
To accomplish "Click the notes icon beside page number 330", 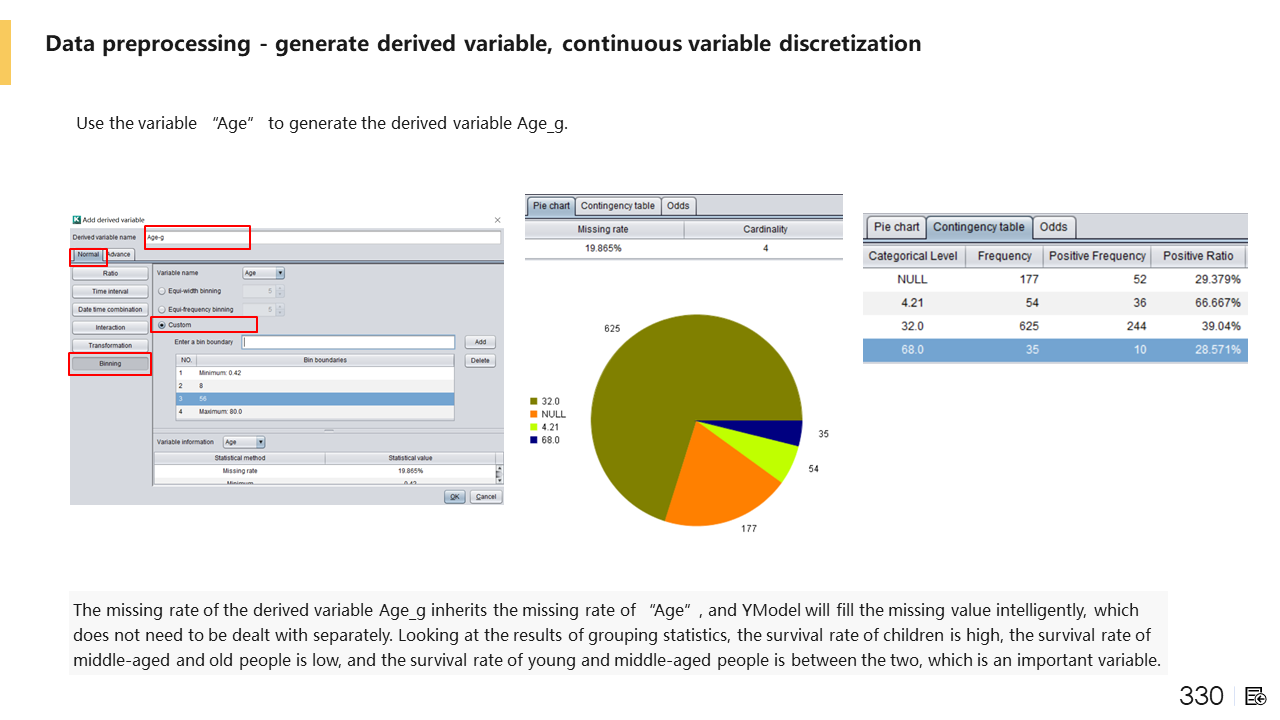I will [x=1256, y=696].
